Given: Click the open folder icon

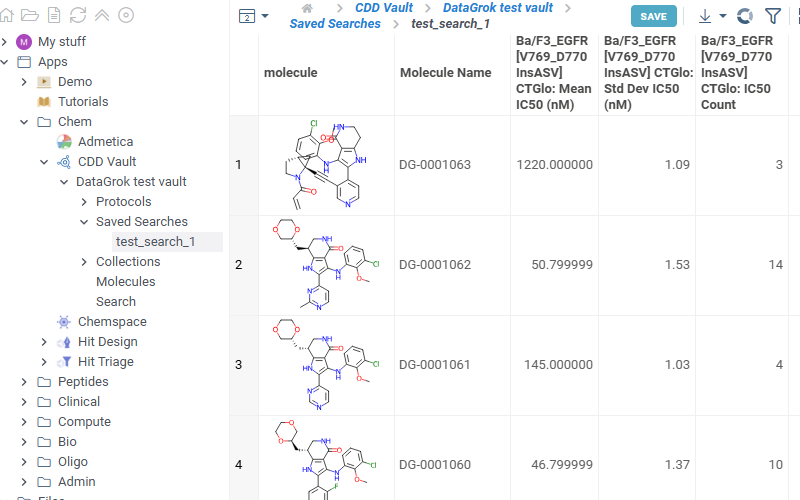Looking at the screenshot, I should coord(30,15).
